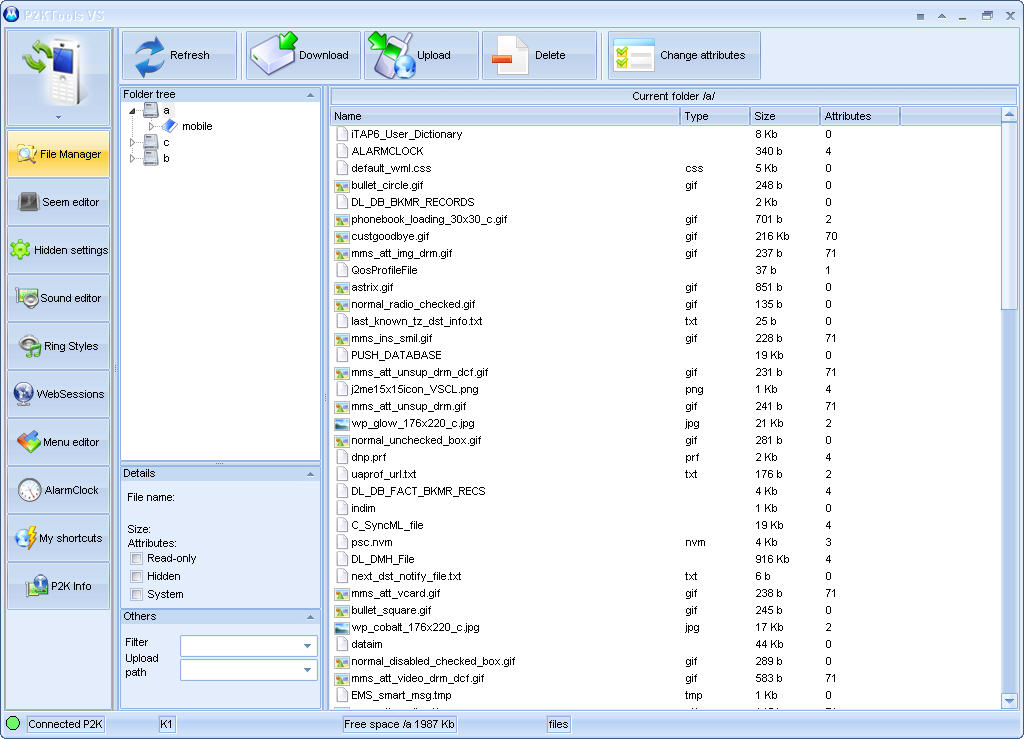
Task: Open the Sound editor panel
Action: coord(58,298)
